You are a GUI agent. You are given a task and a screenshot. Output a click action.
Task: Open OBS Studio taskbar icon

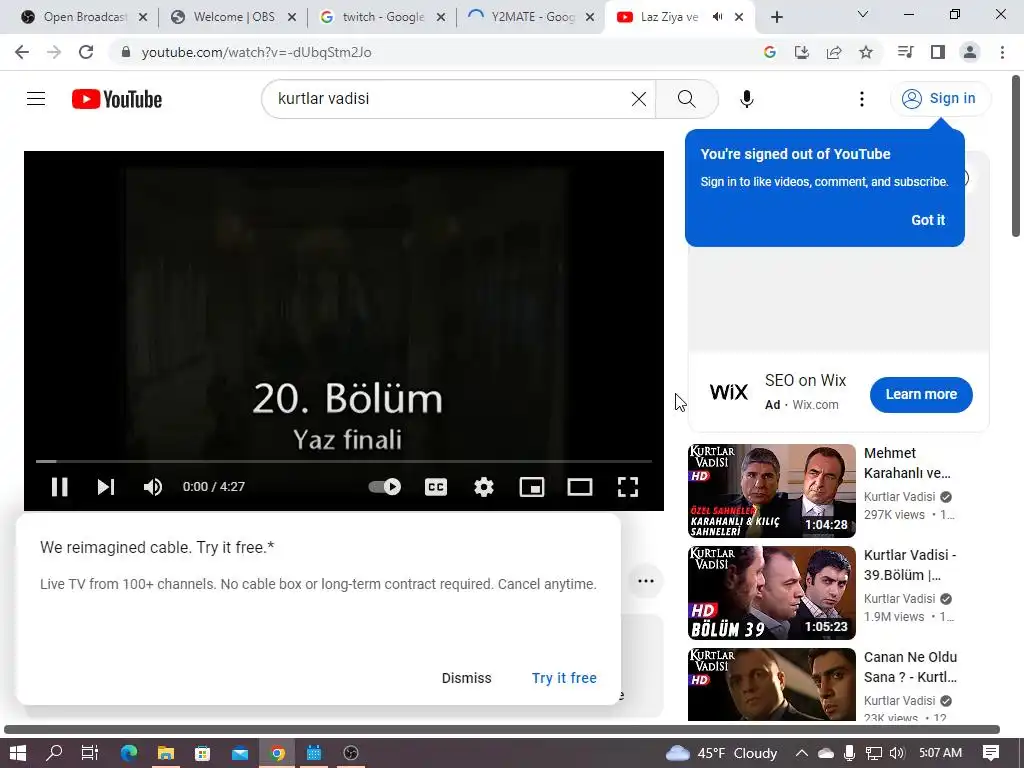click(351, 753)
